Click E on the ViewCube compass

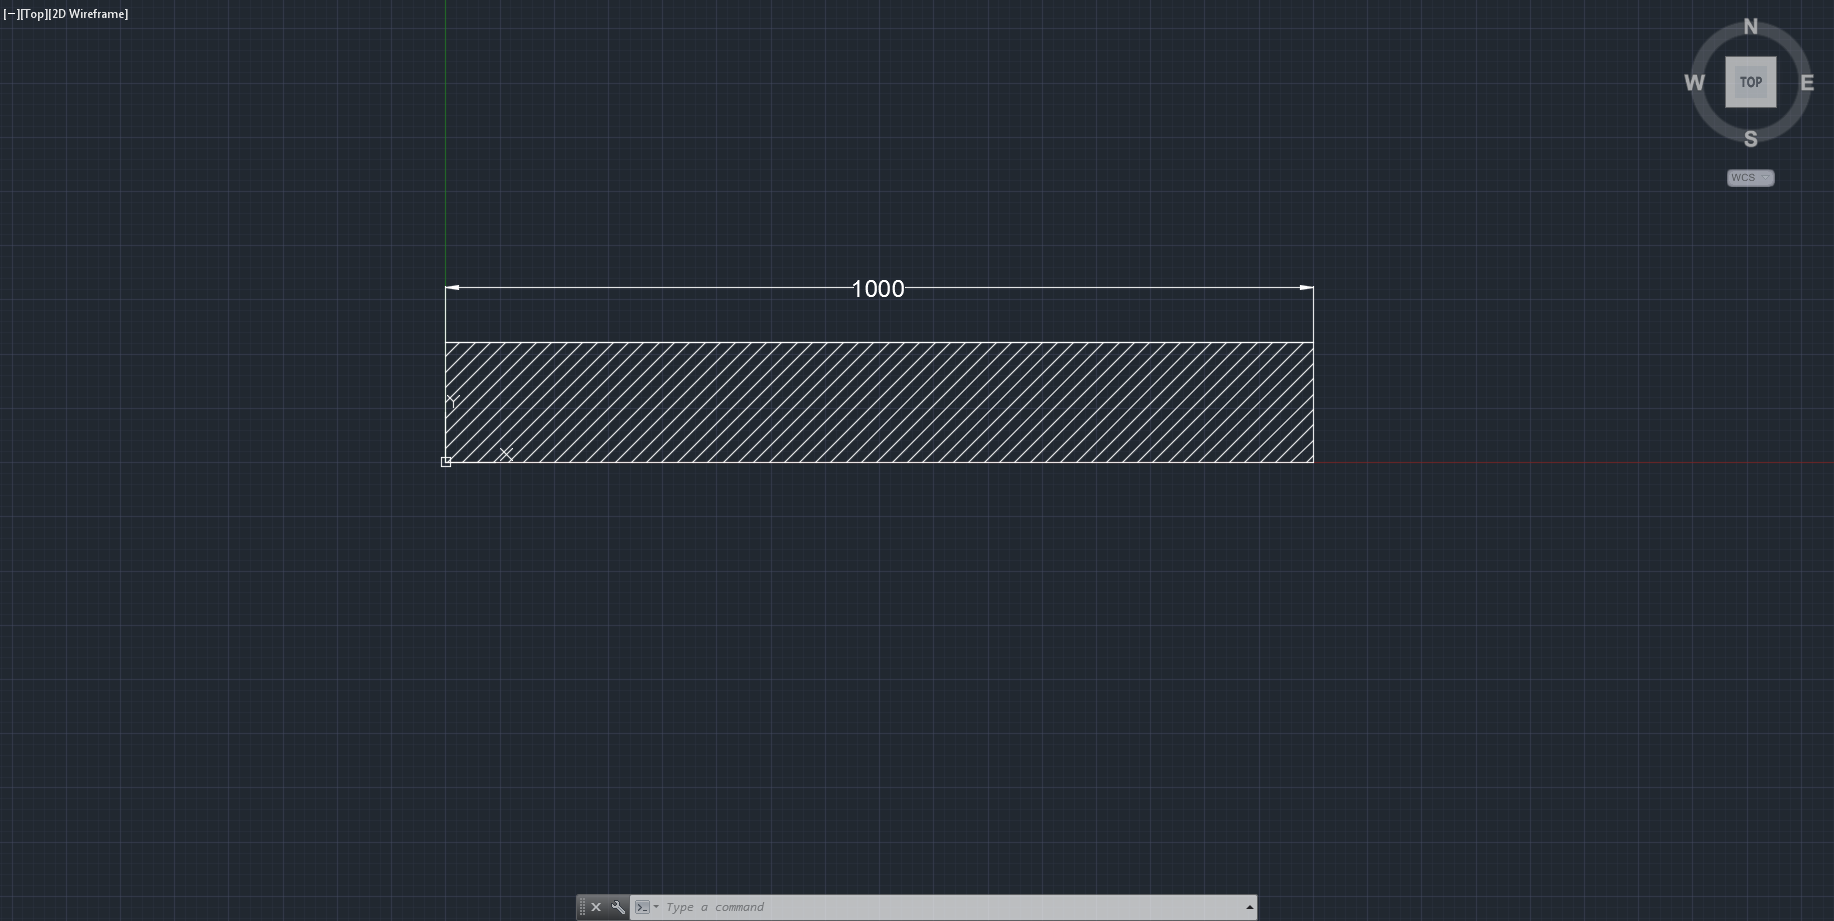pyautogui.click(x=1807, y=83)
